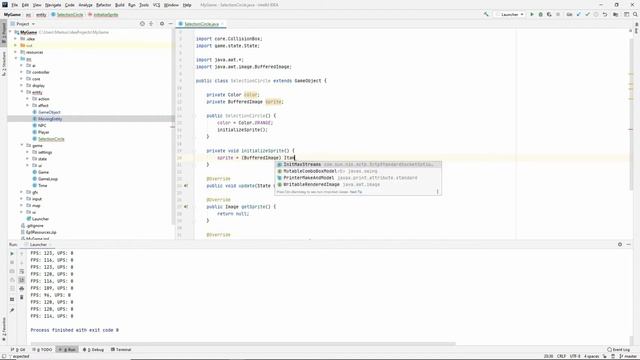640x360 pixels.
Task: Open Run panel settings gear
Action: (x=620, y=244)
